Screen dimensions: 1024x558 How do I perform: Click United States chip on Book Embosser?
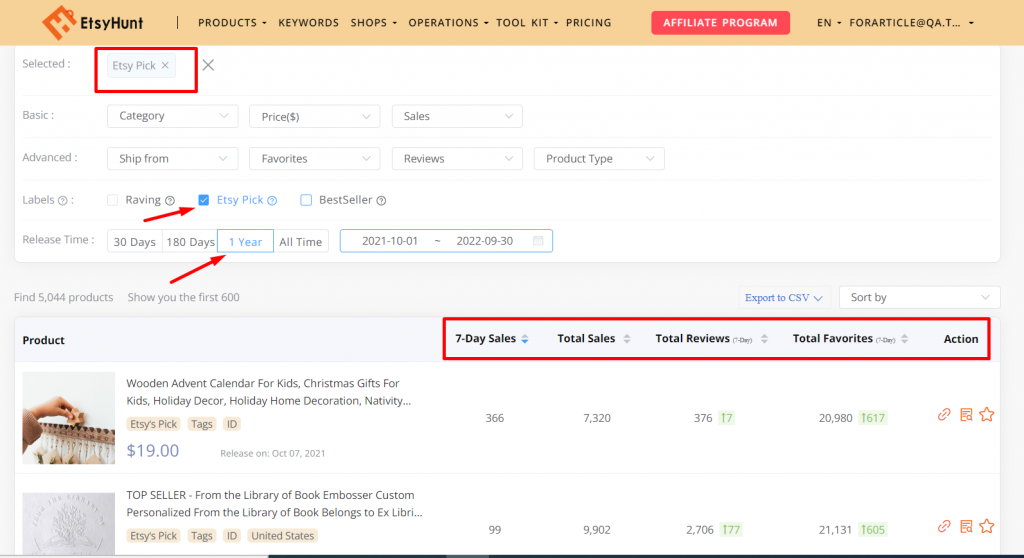point(283,536)
